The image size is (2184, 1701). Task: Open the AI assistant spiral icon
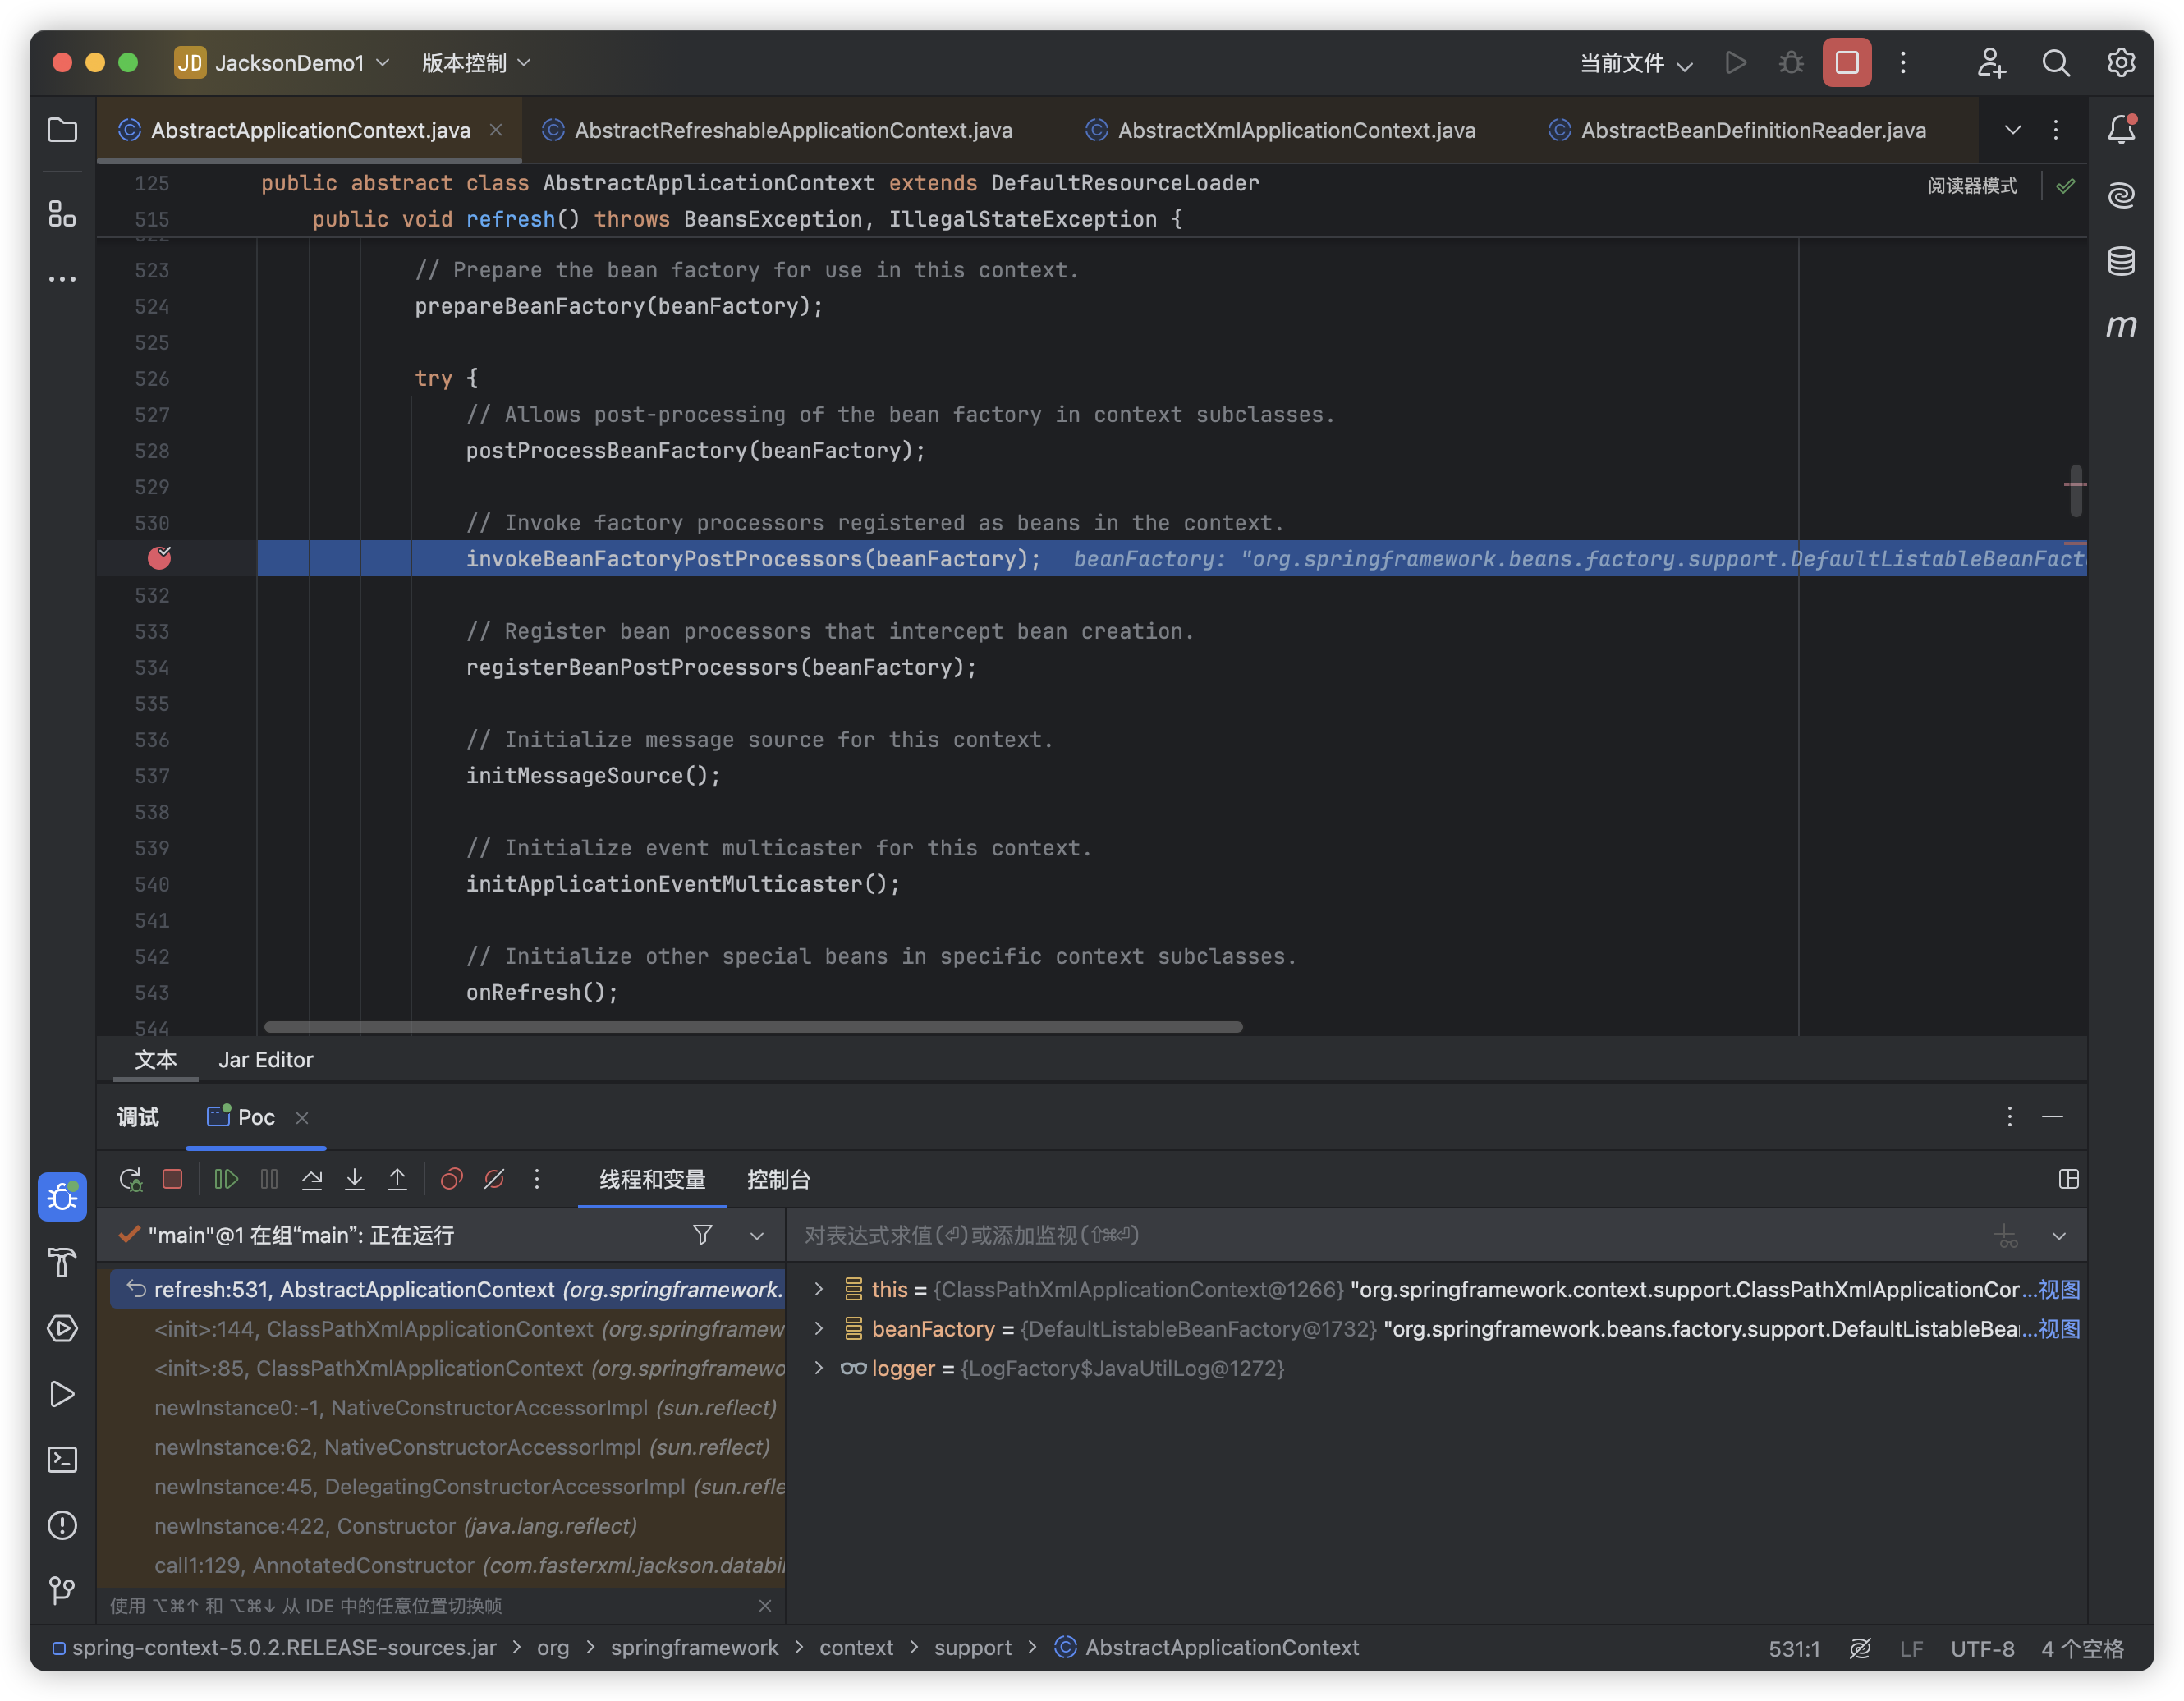[2121, 194]
